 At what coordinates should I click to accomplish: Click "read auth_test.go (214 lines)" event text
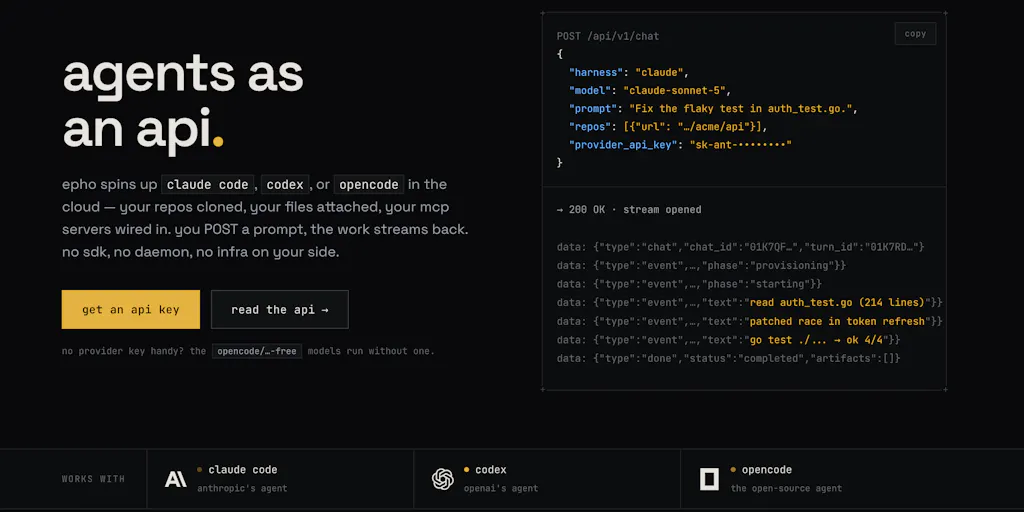tap(837, 302)
